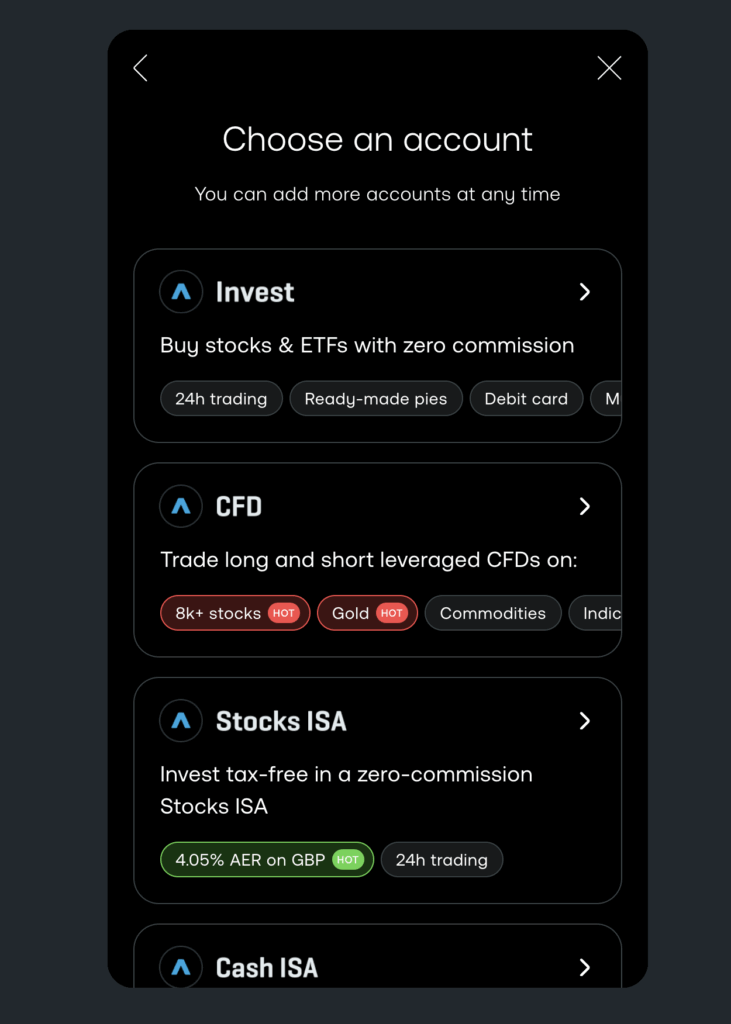Click the Ready-made pies chip
Image resolution: width=731 pixels, height=1024 pixels.
tap(376, 399)
